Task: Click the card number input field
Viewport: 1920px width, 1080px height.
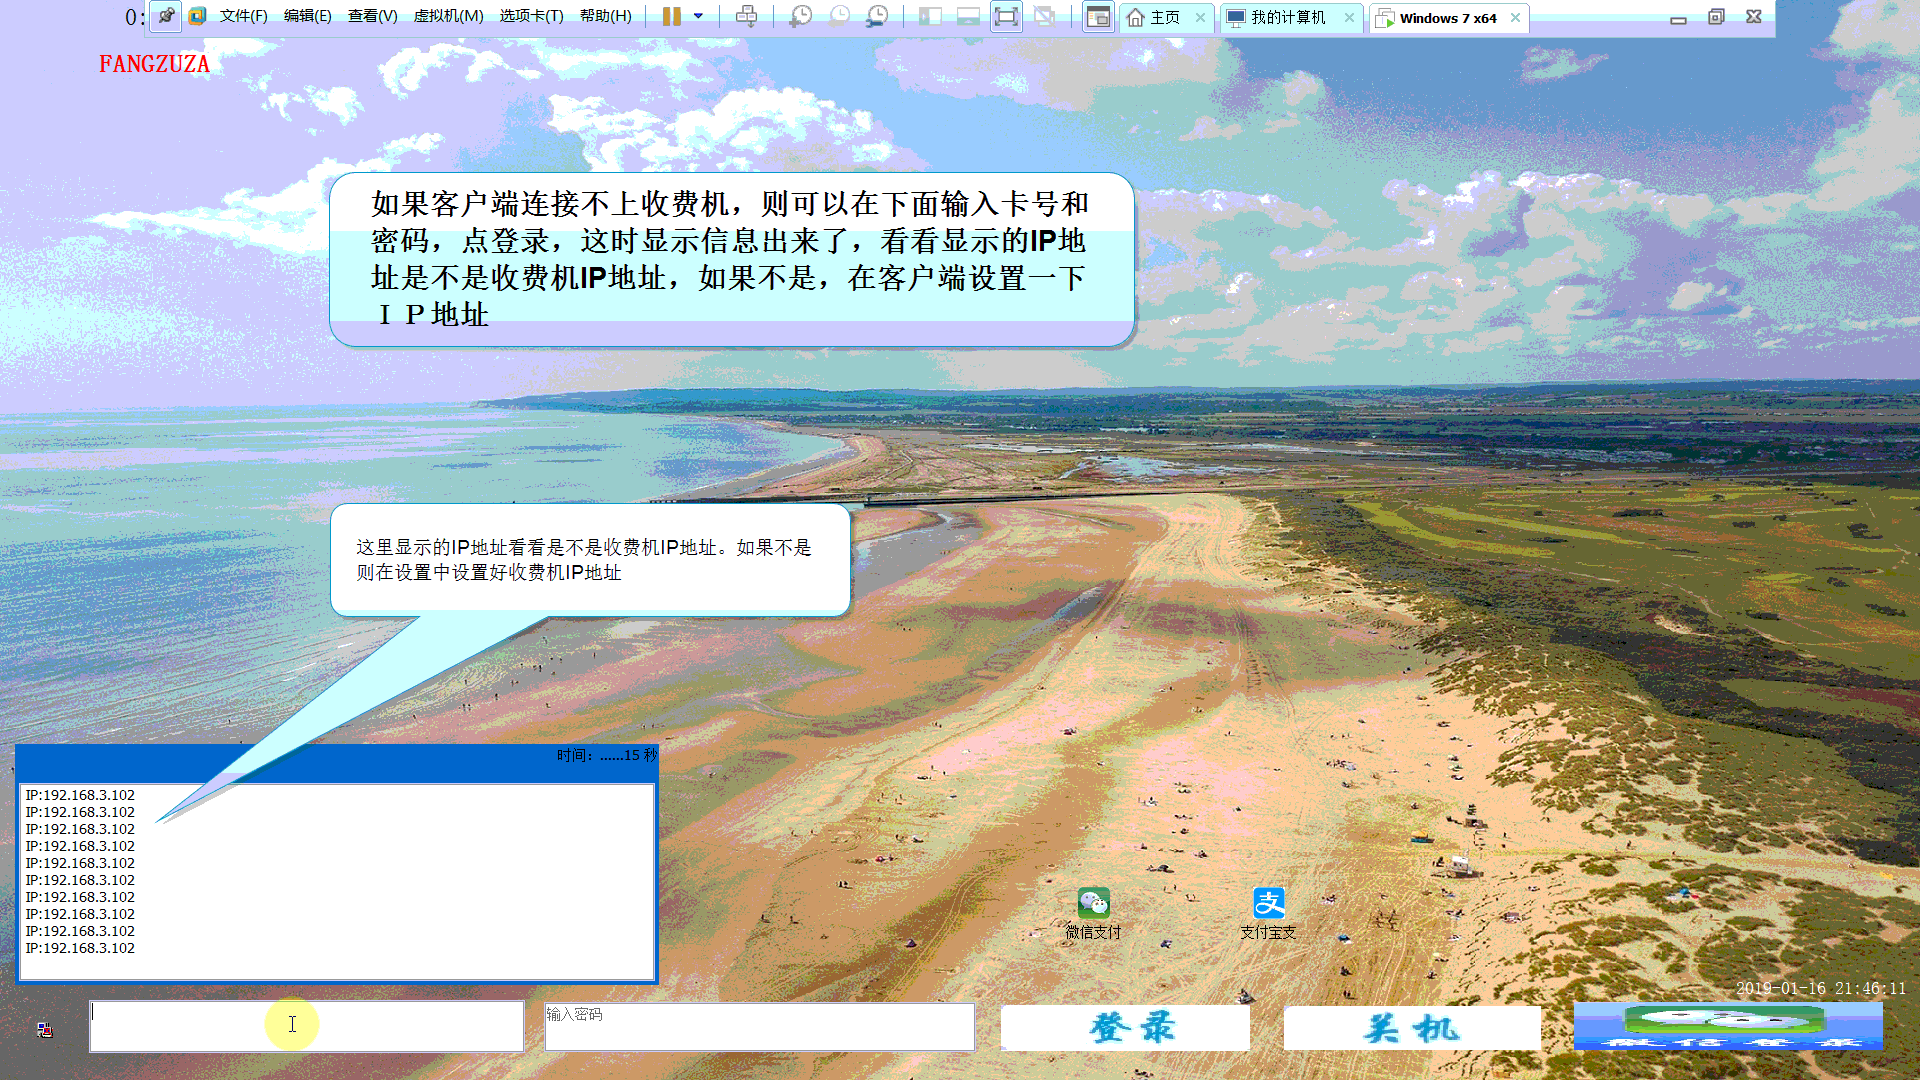Action: pos(306,1027)
